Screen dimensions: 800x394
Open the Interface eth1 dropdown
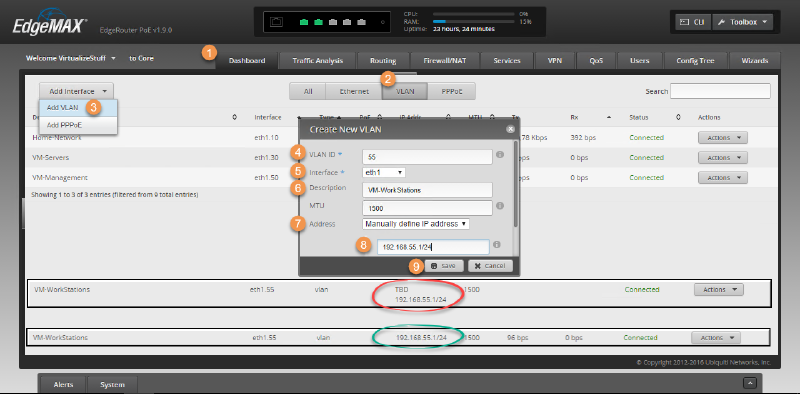click(384, 173)
